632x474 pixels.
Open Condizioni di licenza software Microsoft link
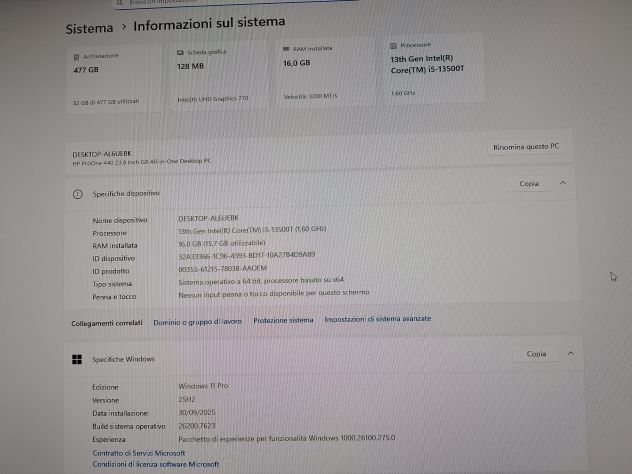click(156, 464)
